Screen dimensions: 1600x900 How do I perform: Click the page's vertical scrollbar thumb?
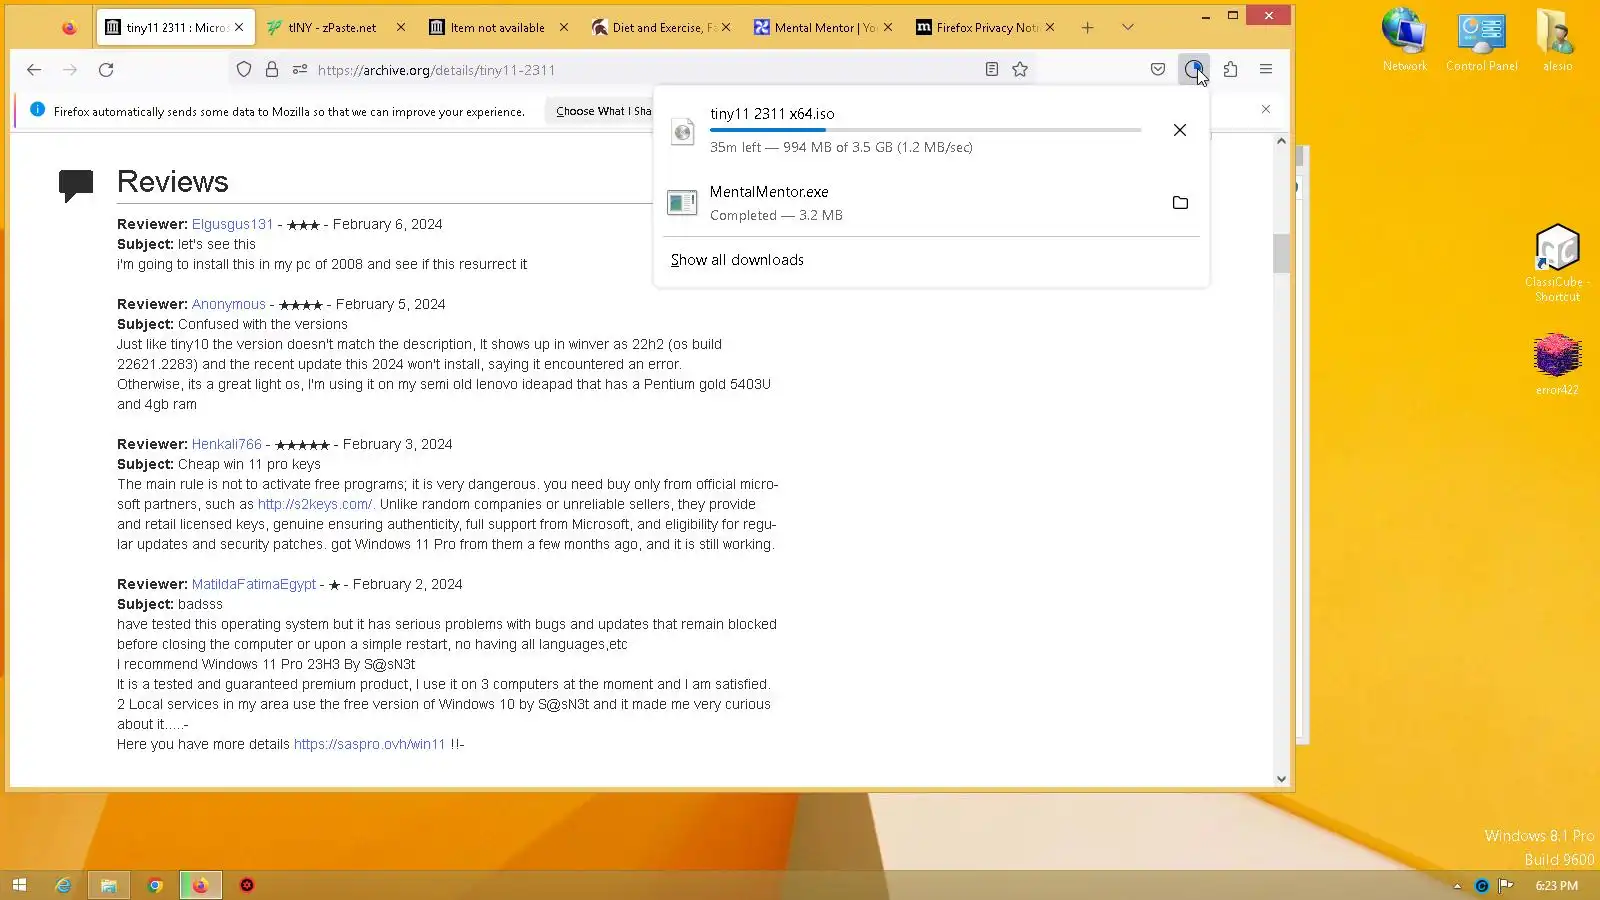point(1281,253)
